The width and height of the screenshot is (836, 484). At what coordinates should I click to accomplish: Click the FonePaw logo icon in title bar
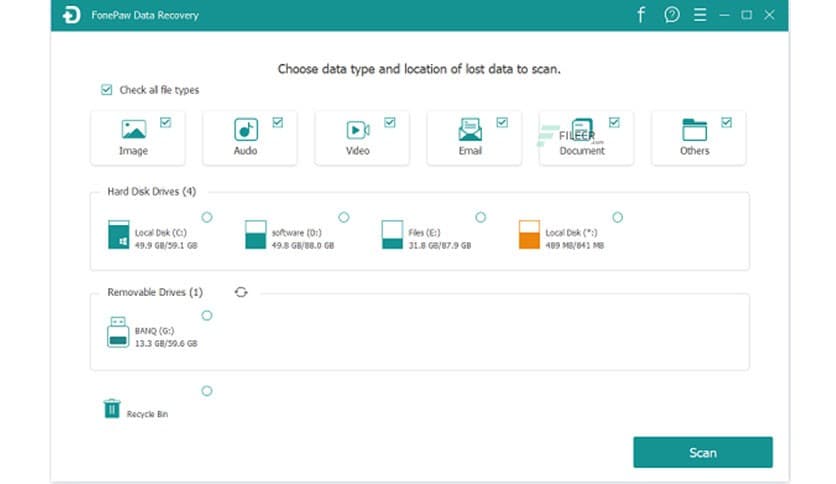point(71,15)
